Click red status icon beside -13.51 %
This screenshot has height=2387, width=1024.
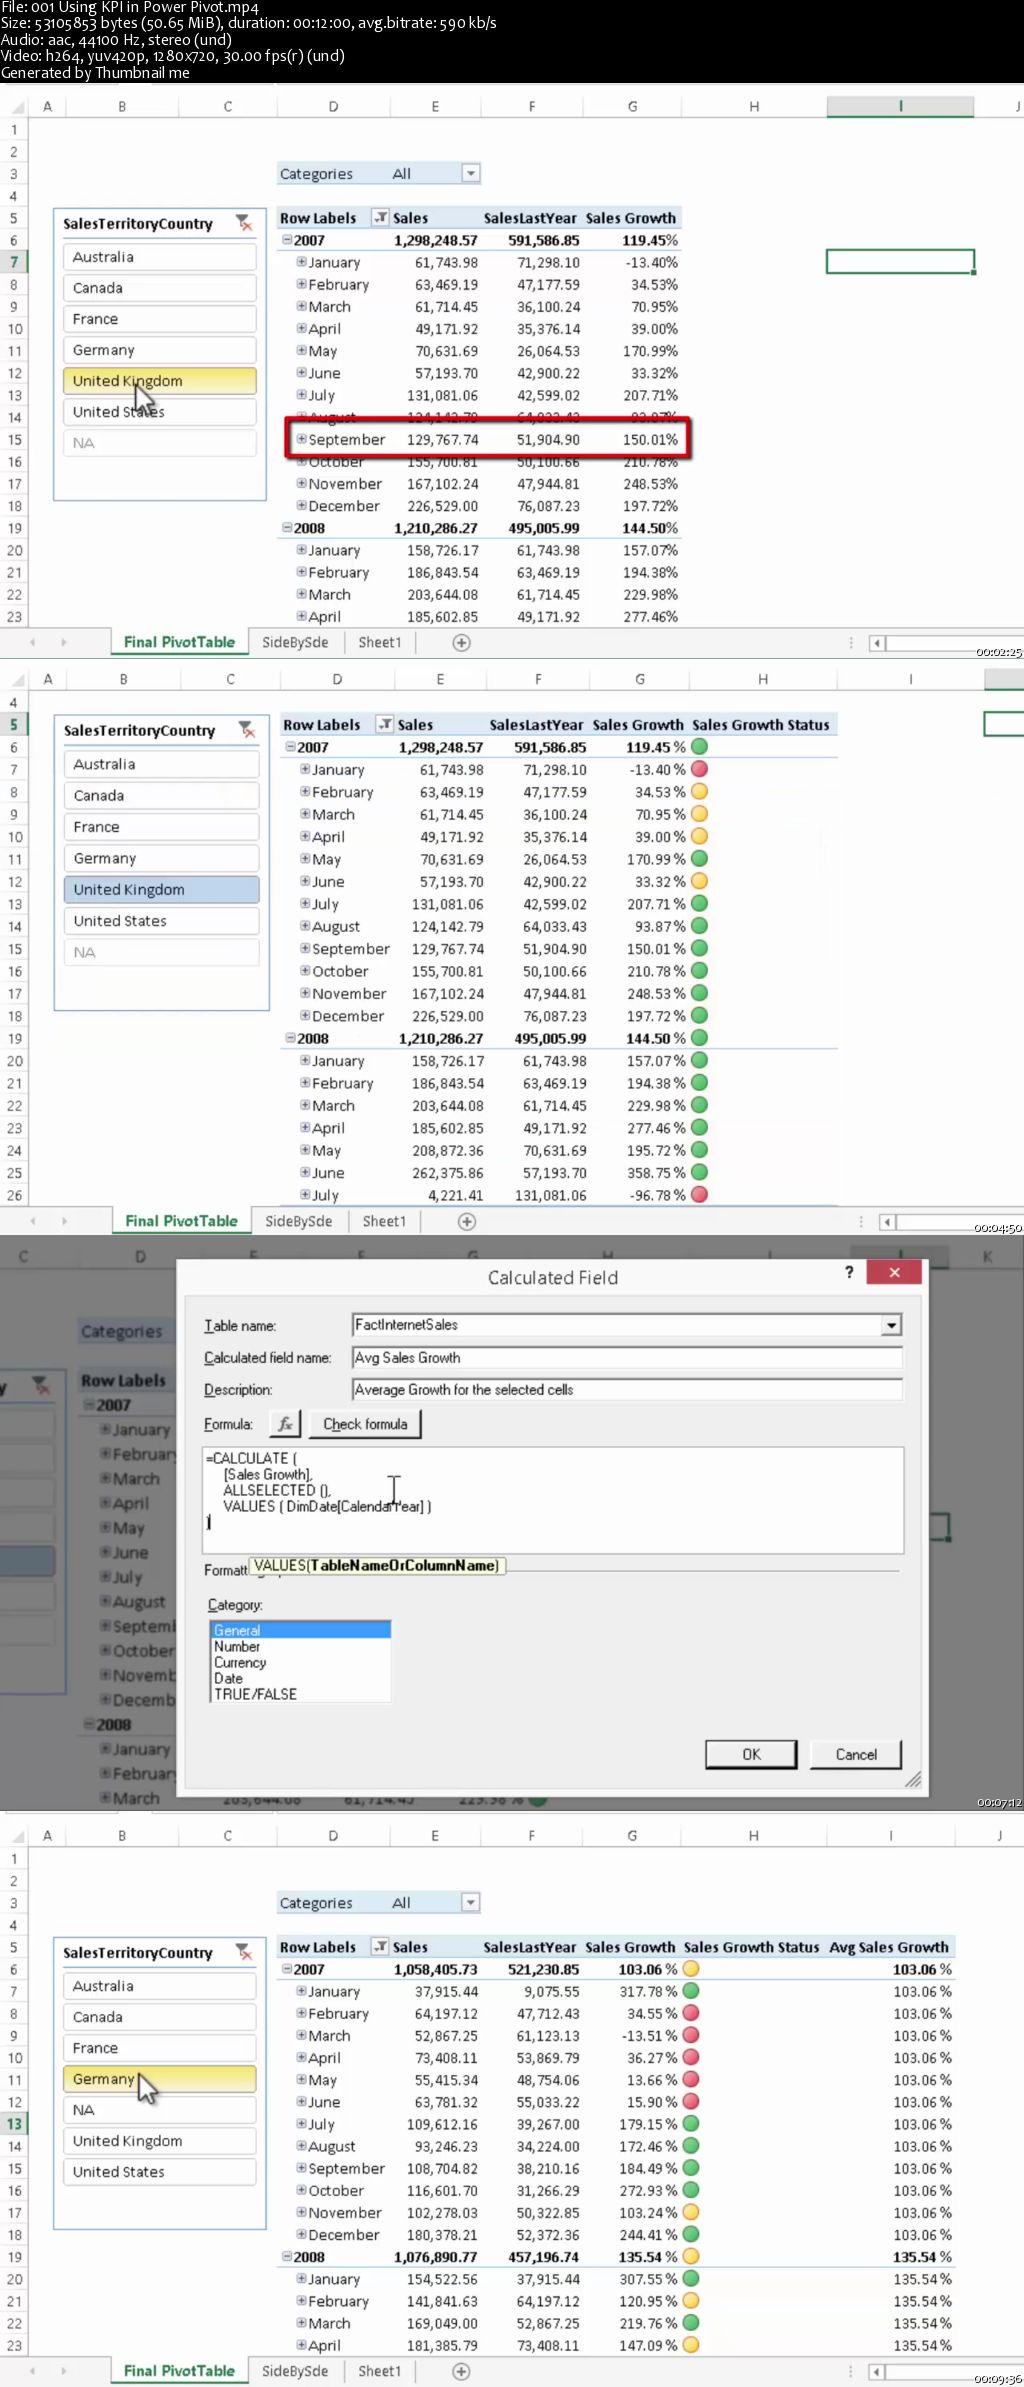[x=691, y=2035]
